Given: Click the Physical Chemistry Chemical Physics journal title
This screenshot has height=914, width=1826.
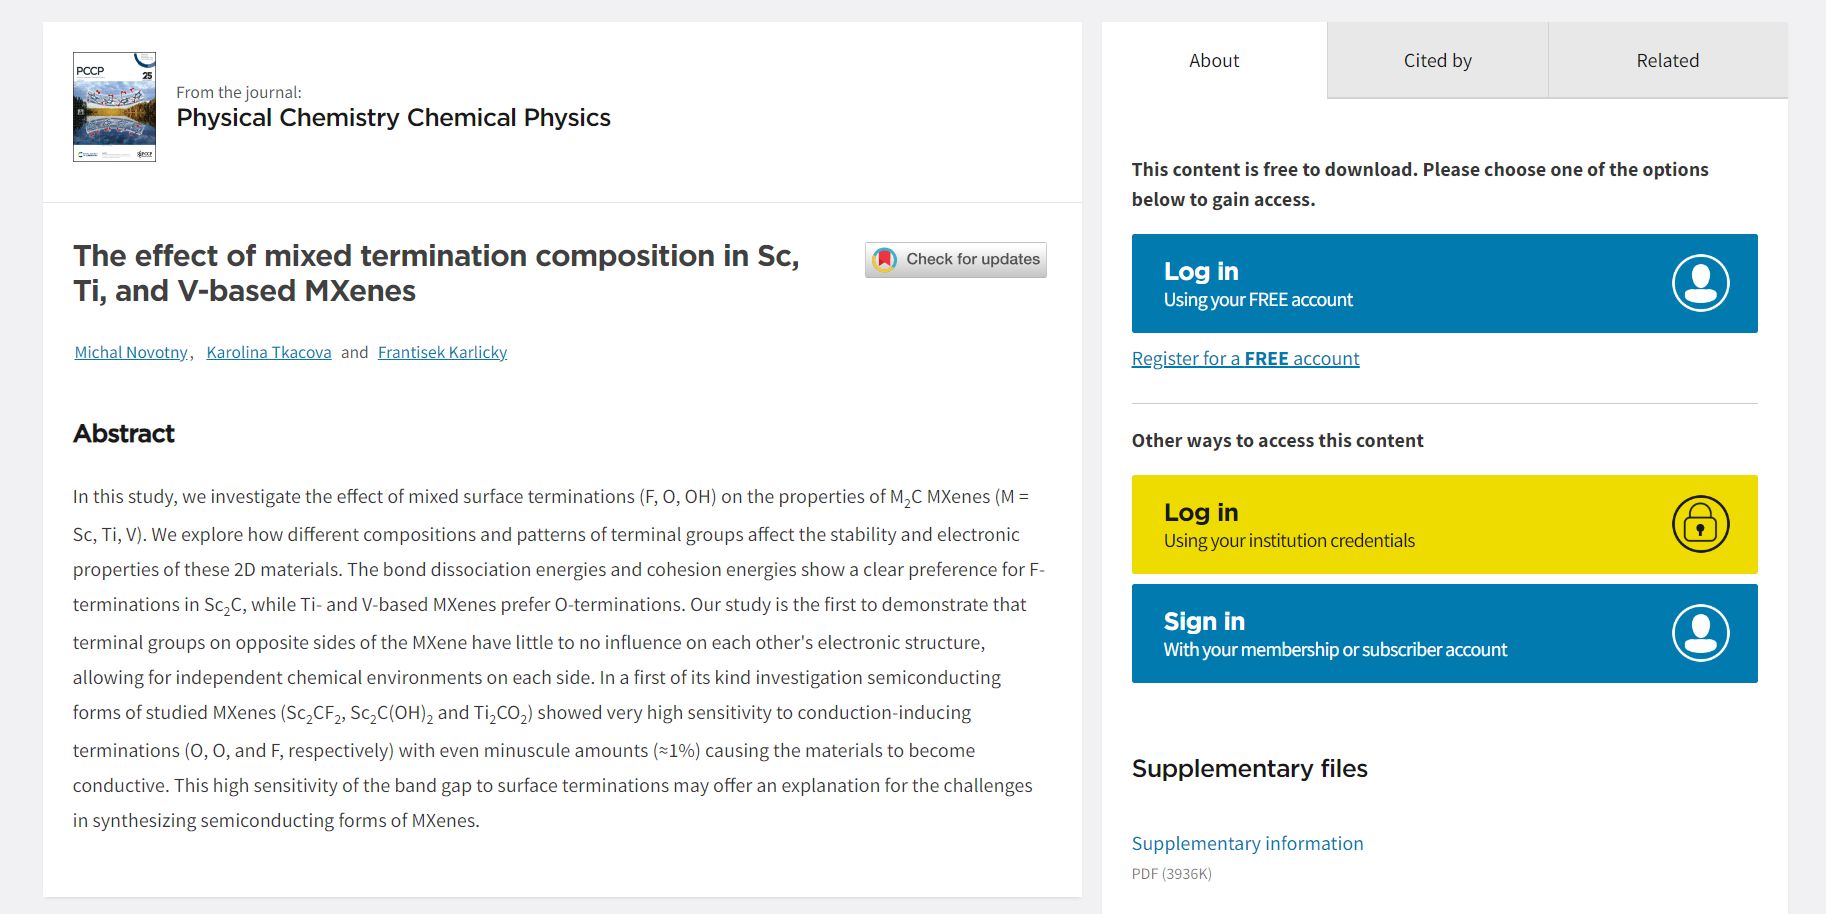Looking at the screenshot, I should coord(393,118).
